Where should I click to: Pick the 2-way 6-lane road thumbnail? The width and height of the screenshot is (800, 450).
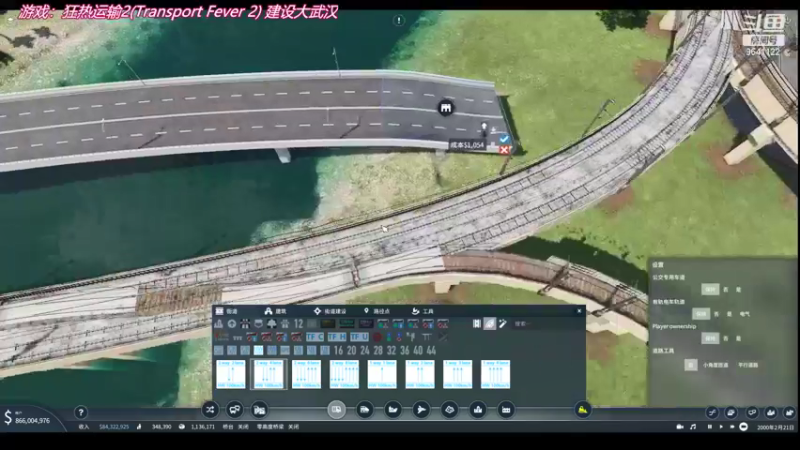point(306,374)
